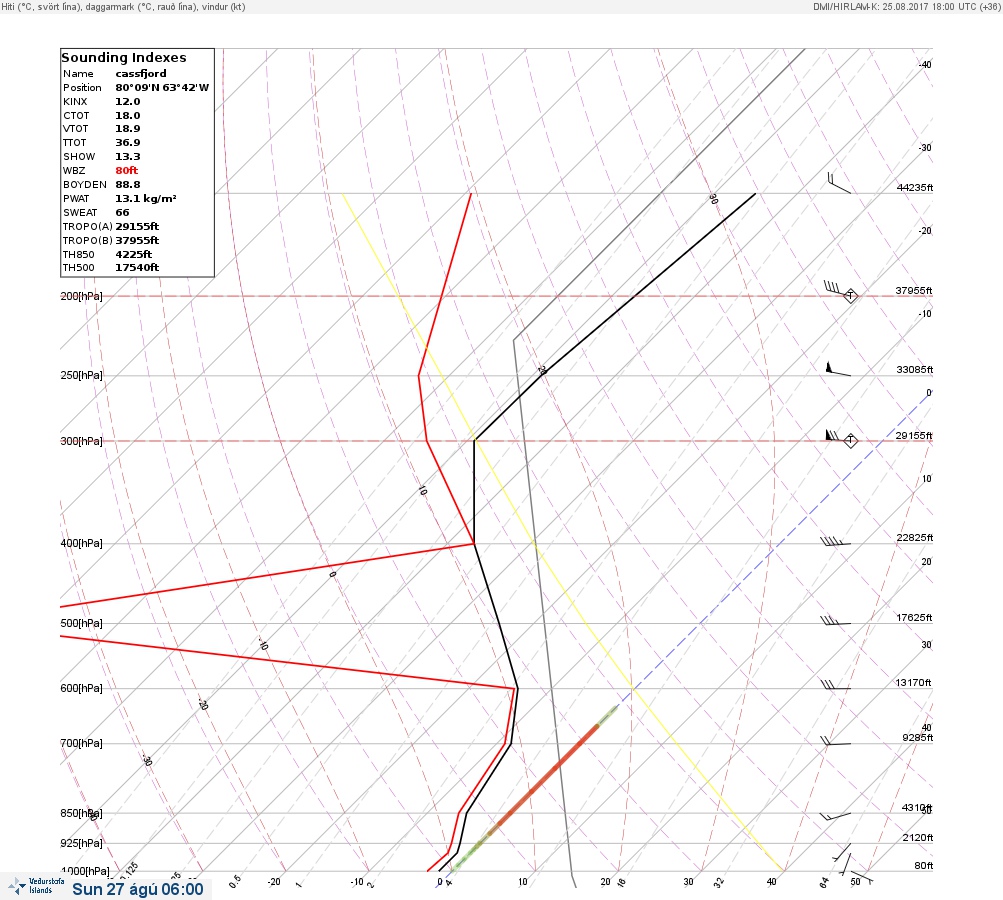Viewport: 1003px width, 900px height.
Task: Click the TROPO(A) value 29155ft
Action: coord(137,226)
